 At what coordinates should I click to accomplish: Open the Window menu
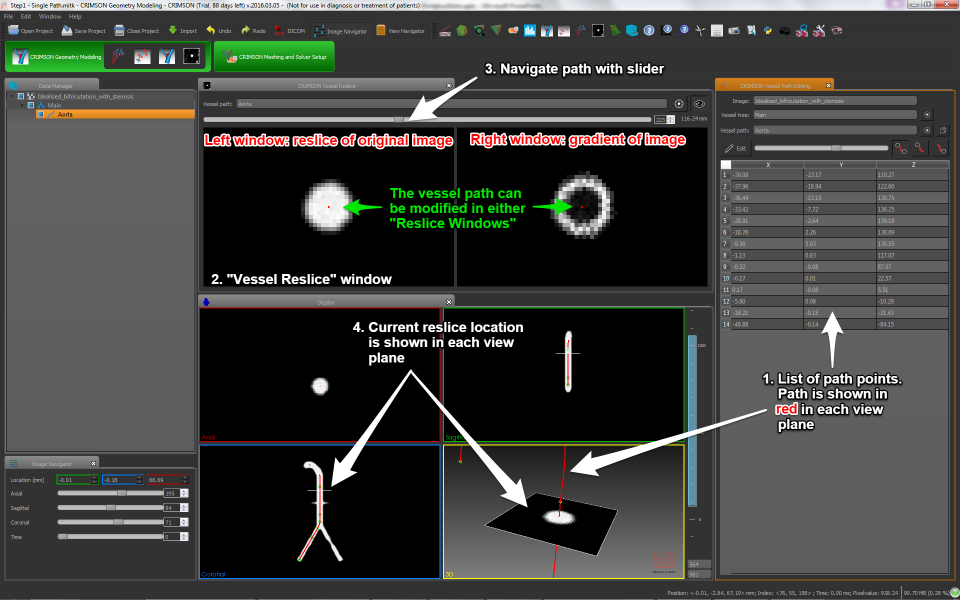point(49,17)
